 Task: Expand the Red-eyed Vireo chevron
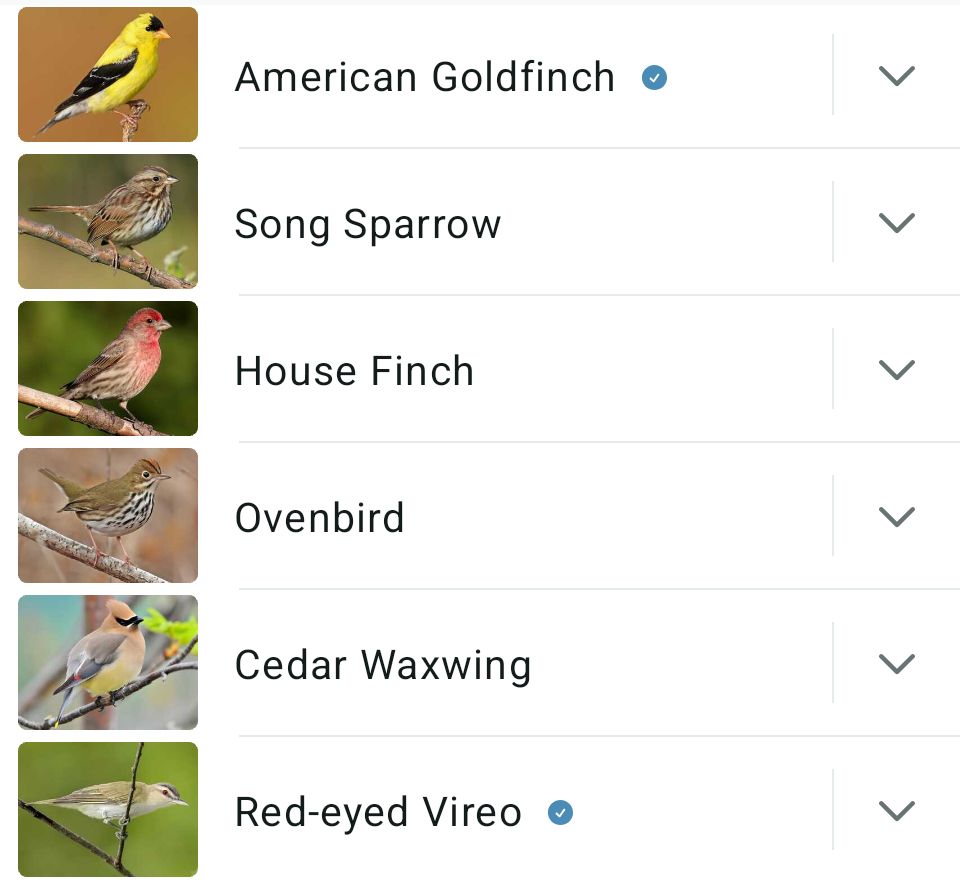tap(896, 811)
